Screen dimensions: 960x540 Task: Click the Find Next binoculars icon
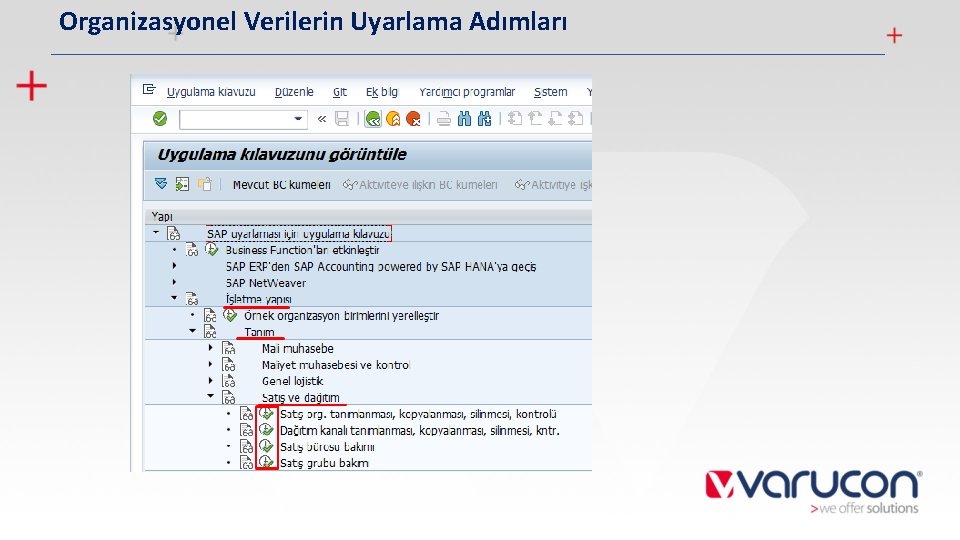(484, 119)
